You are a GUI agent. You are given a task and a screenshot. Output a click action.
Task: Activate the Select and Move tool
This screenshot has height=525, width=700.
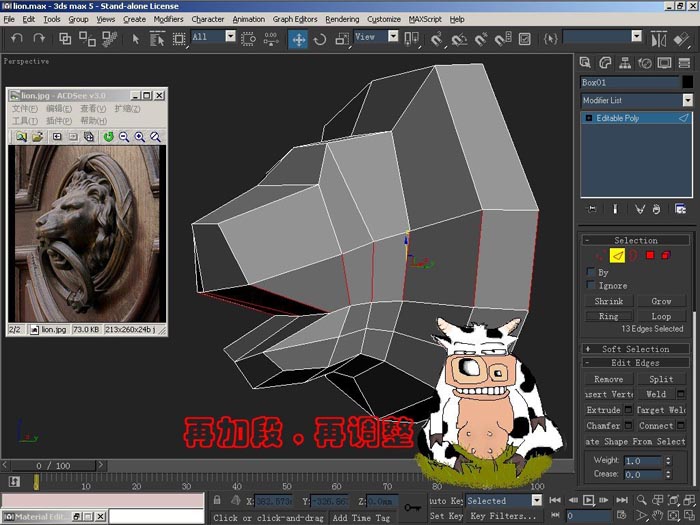coord(298,39)
